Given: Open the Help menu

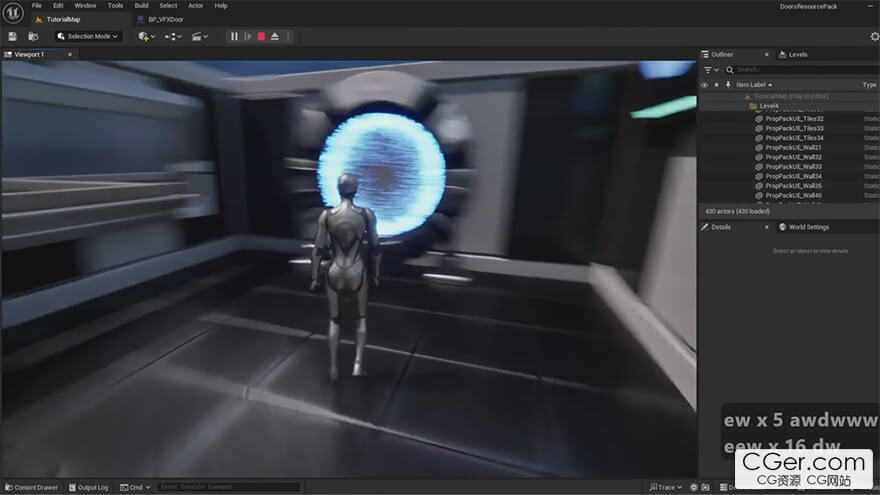Looking at the screenshot, I should (221, 6).
